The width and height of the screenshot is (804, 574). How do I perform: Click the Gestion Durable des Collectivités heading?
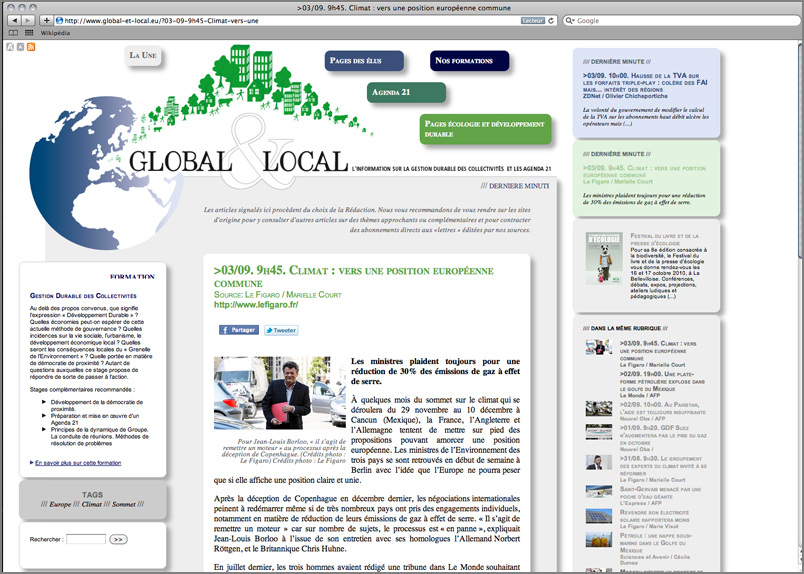coord(83,295)
